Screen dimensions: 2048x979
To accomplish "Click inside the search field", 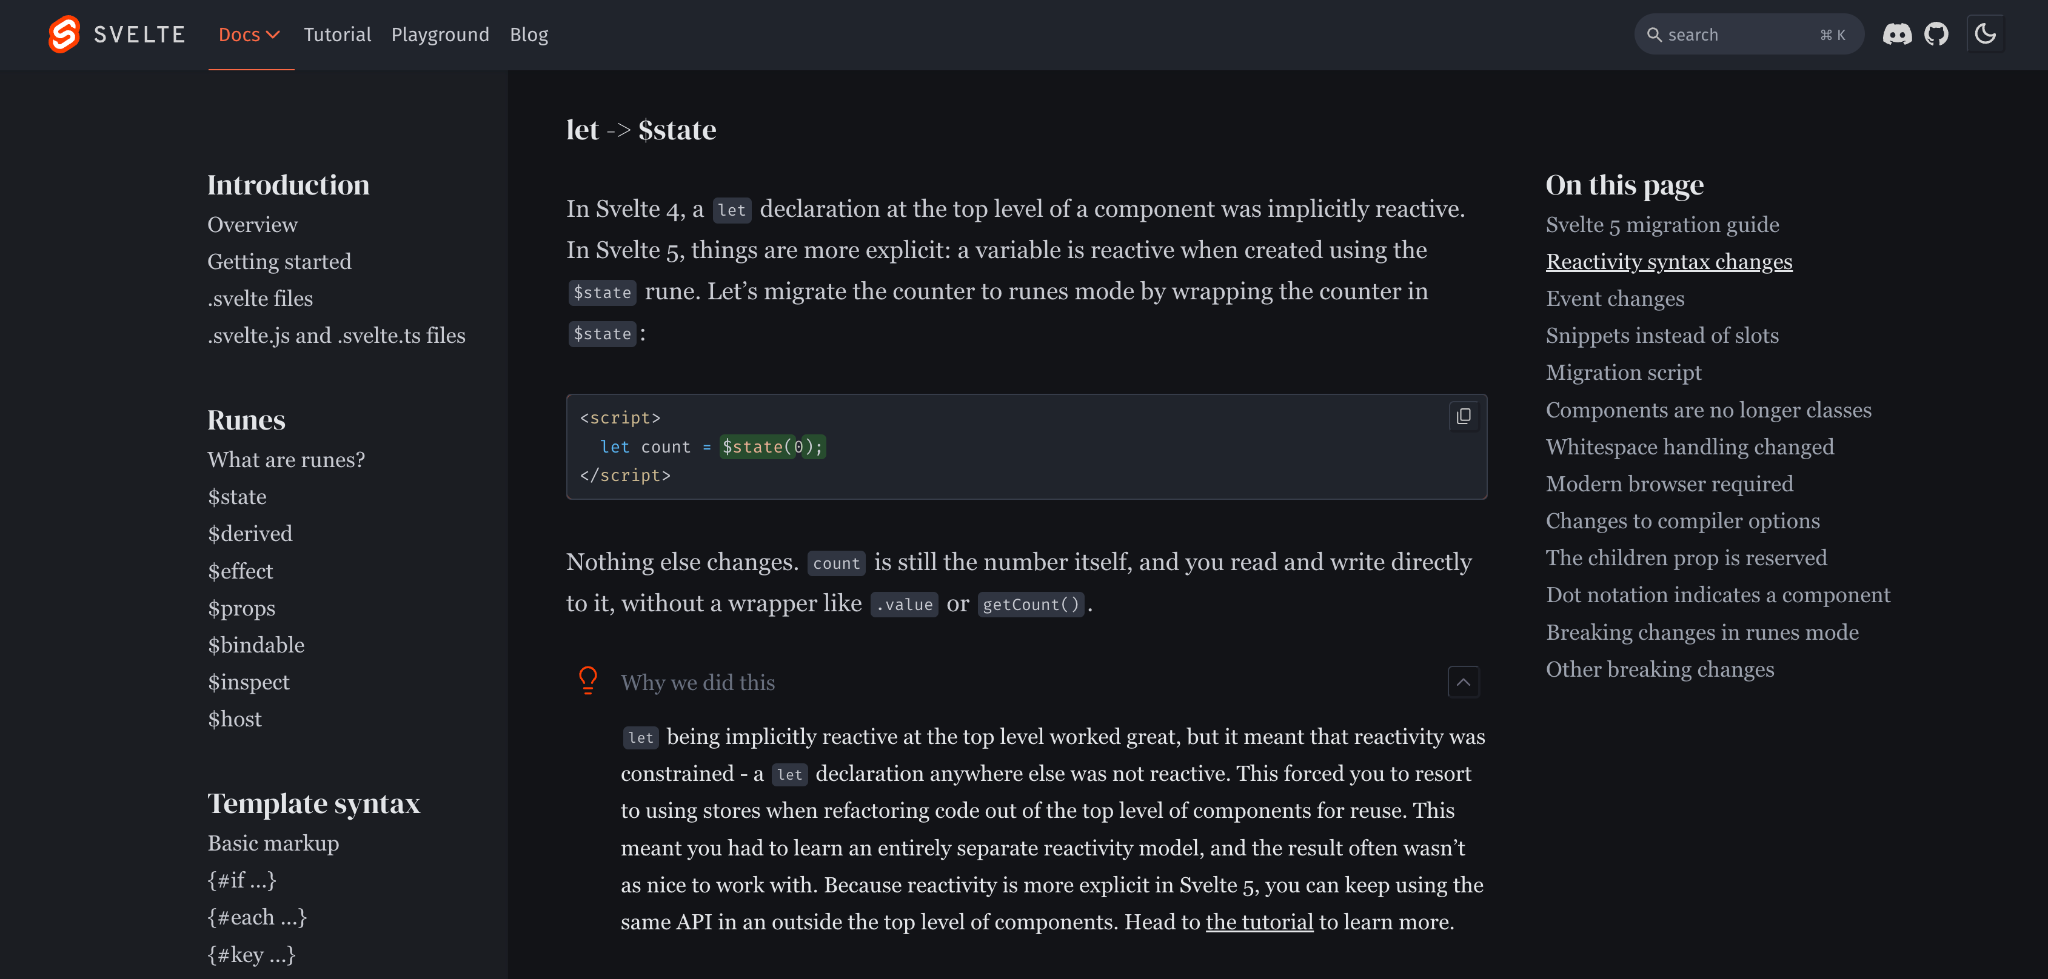I will click(x=1748, y=34).
